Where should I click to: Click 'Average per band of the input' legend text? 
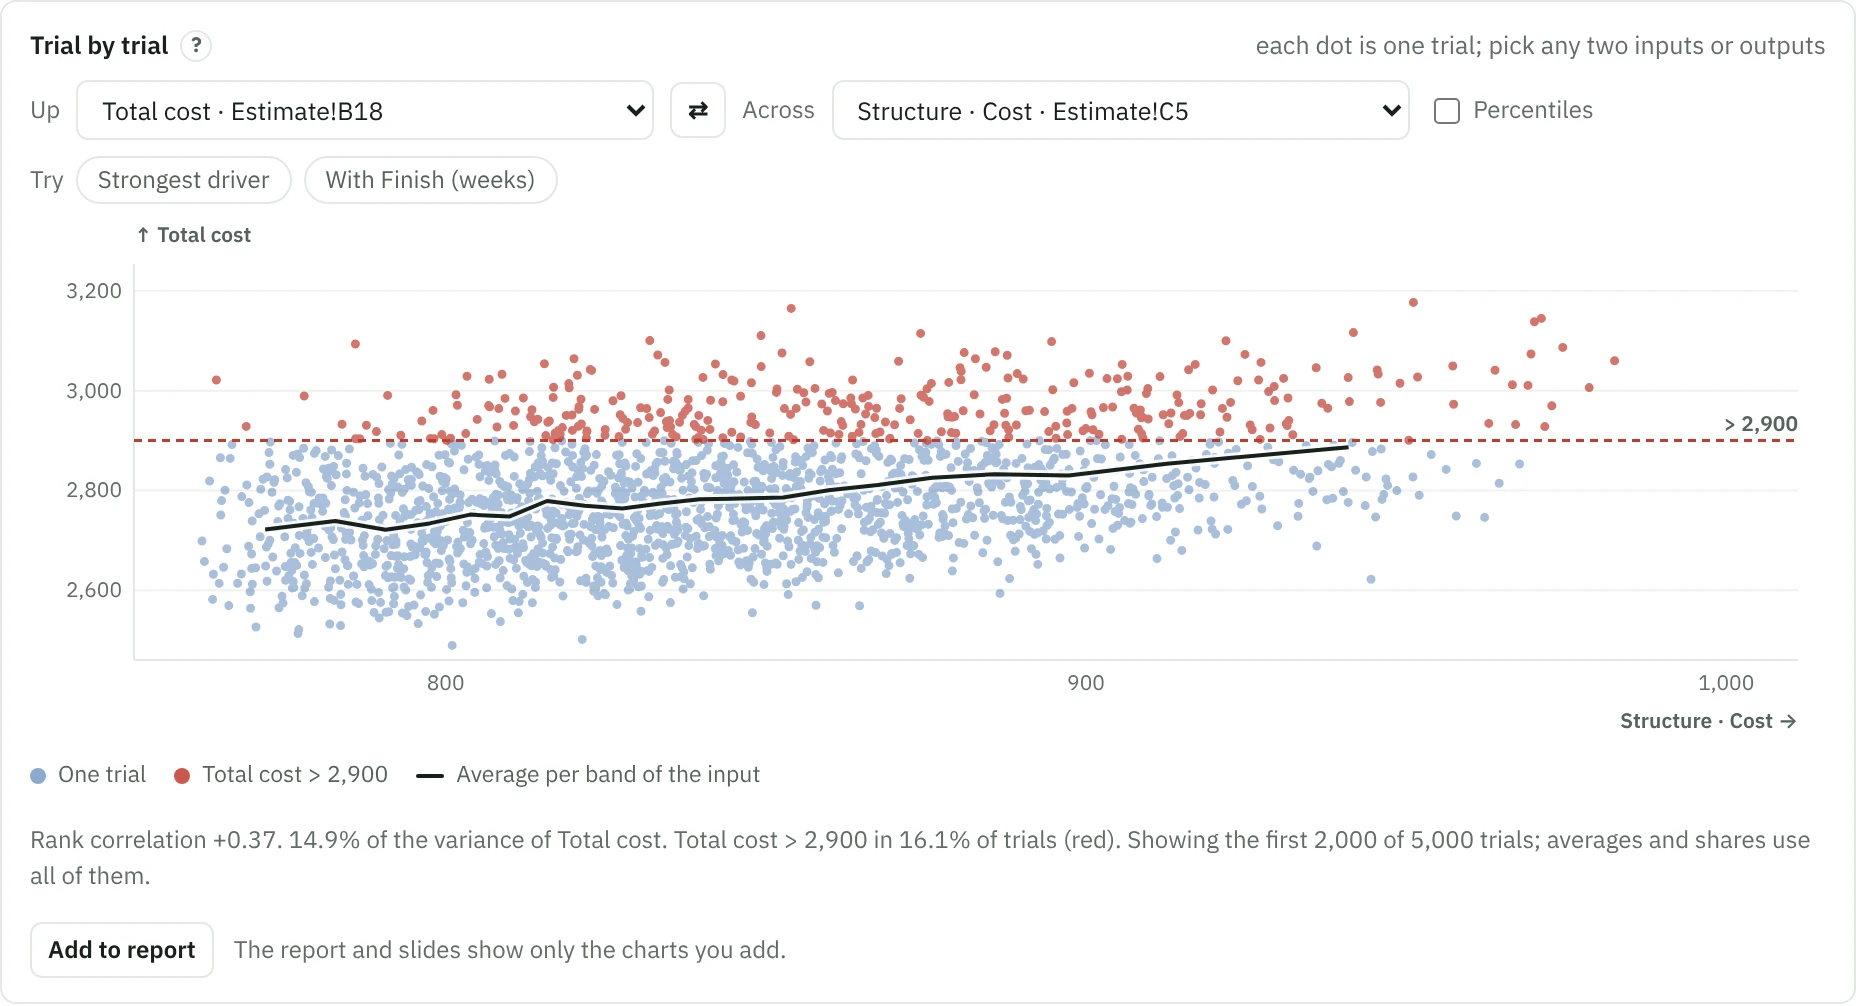[608, 775]
